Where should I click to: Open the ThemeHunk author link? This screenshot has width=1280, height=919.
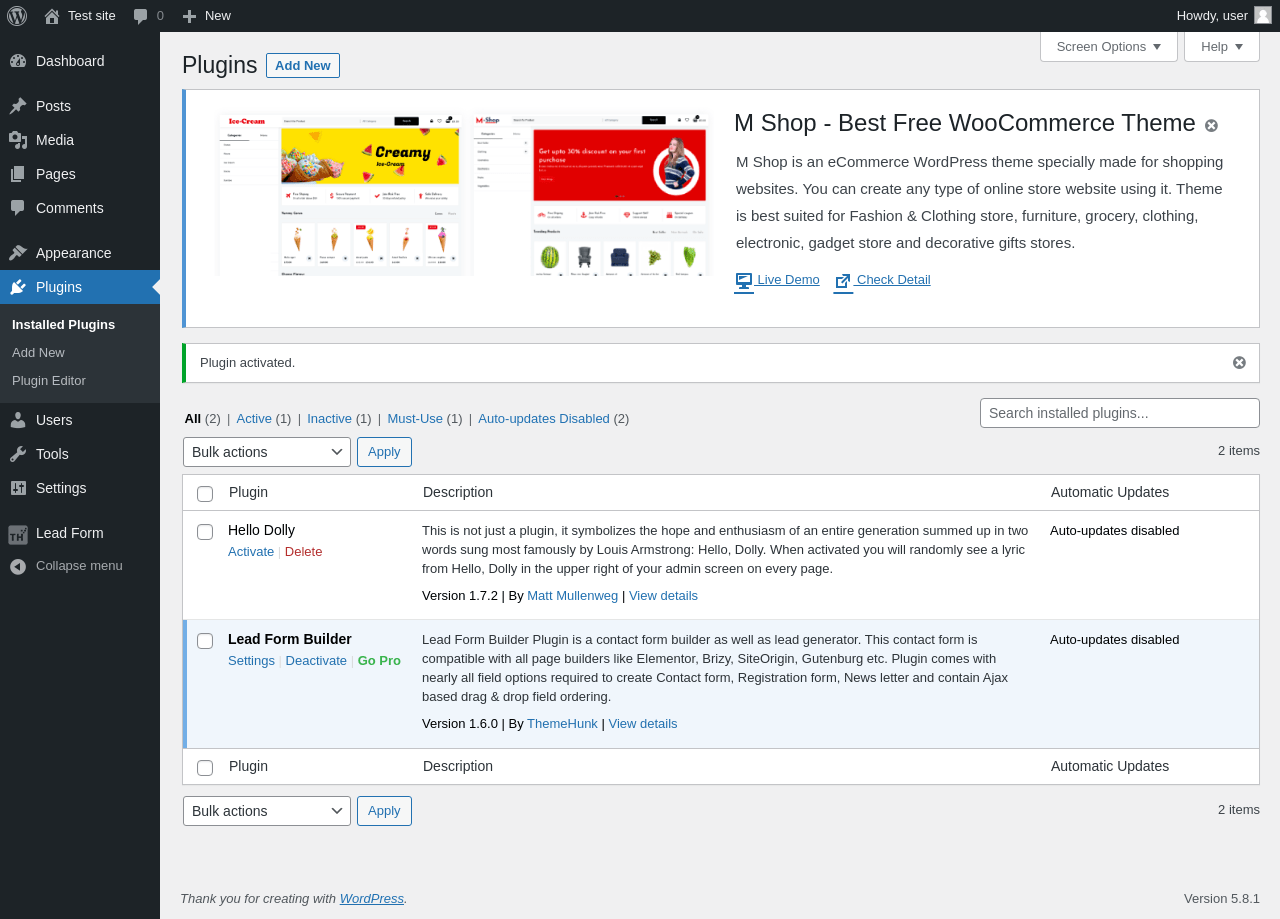(x=562, y=724)
